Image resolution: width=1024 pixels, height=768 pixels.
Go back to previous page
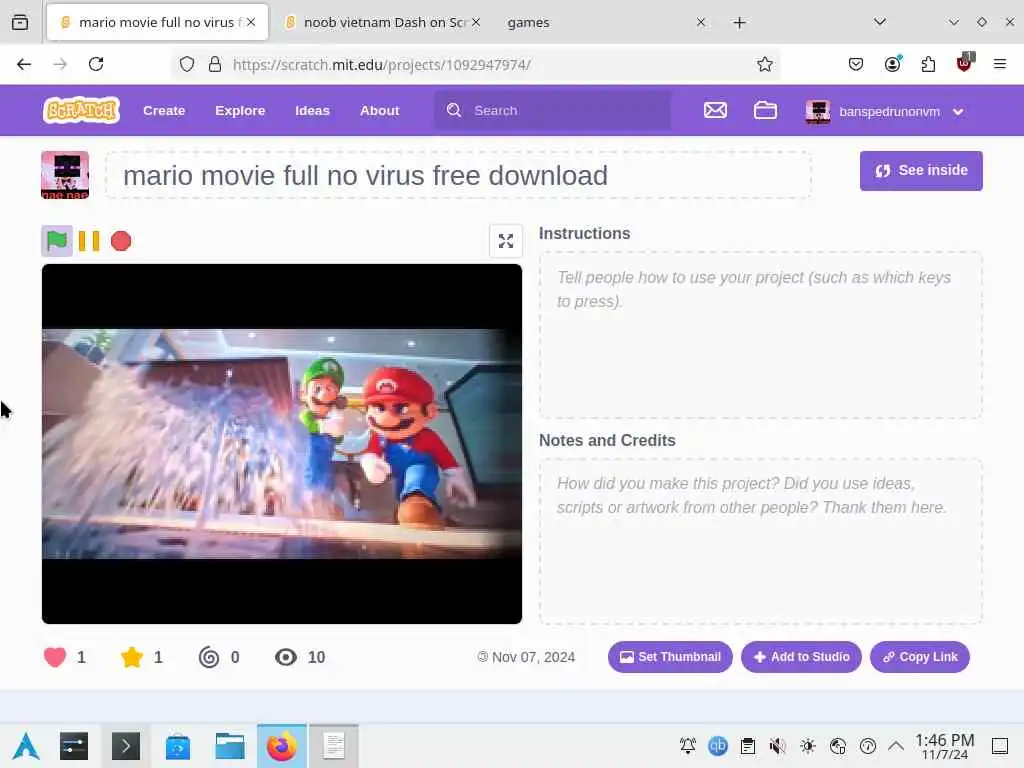(x=24, y=64)
